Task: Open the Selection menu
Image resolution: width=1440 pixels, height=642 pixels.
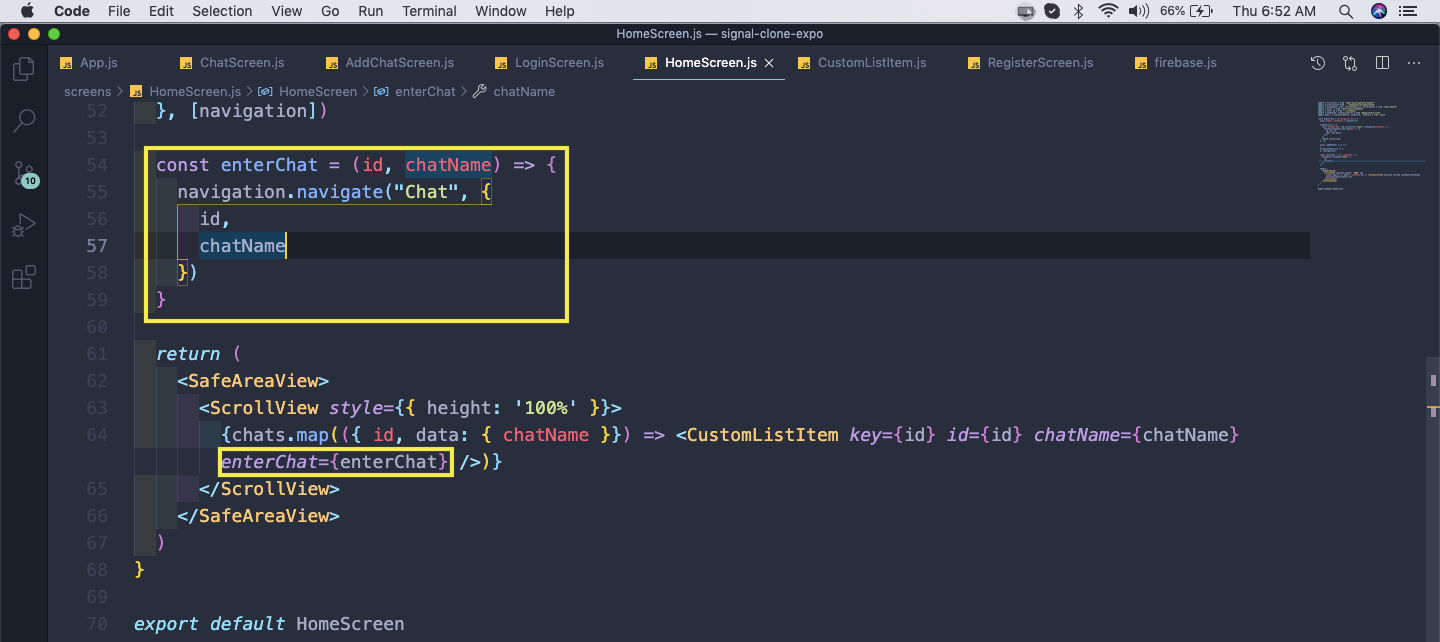Action: click(222, 11)
